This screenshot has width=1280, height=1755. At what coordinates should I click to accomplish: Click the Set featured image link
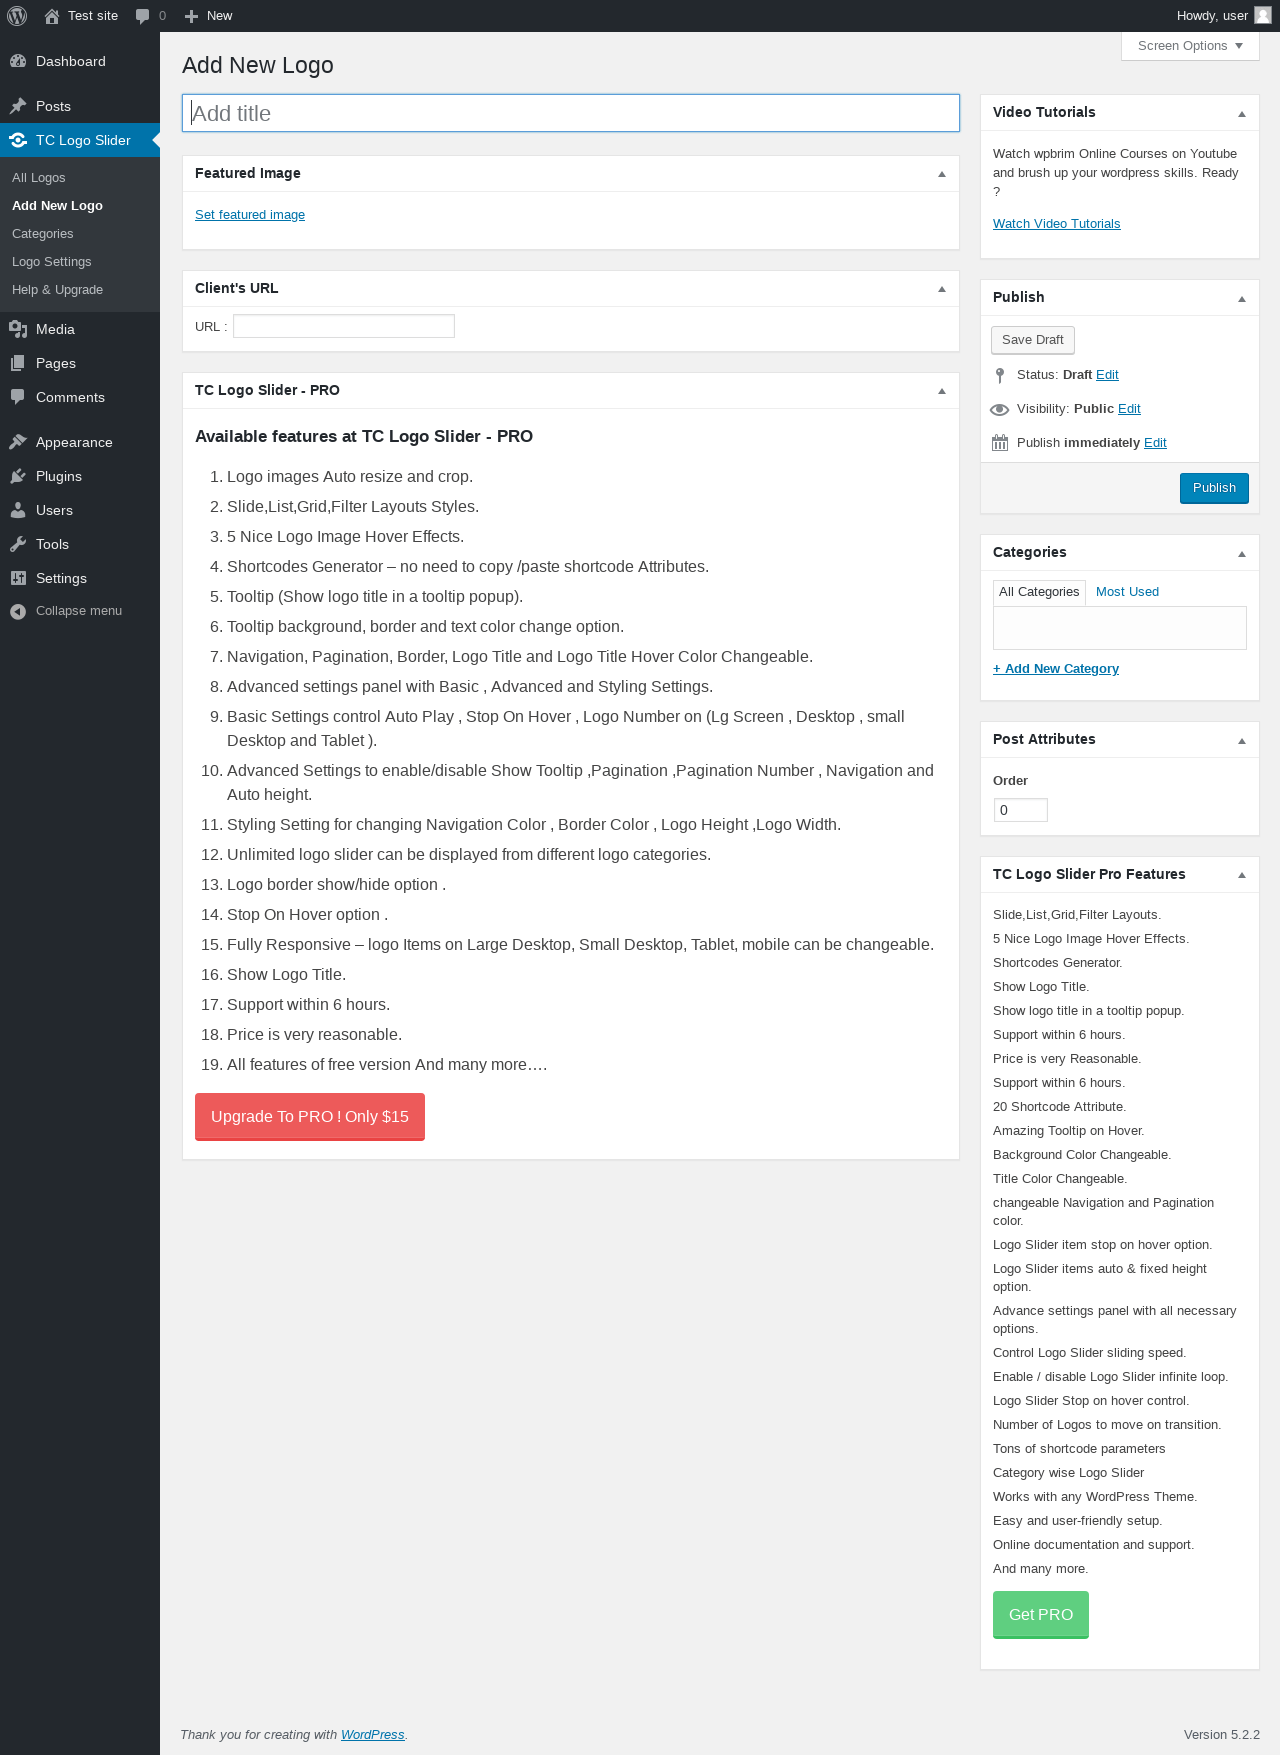click(x=250, y=215)
